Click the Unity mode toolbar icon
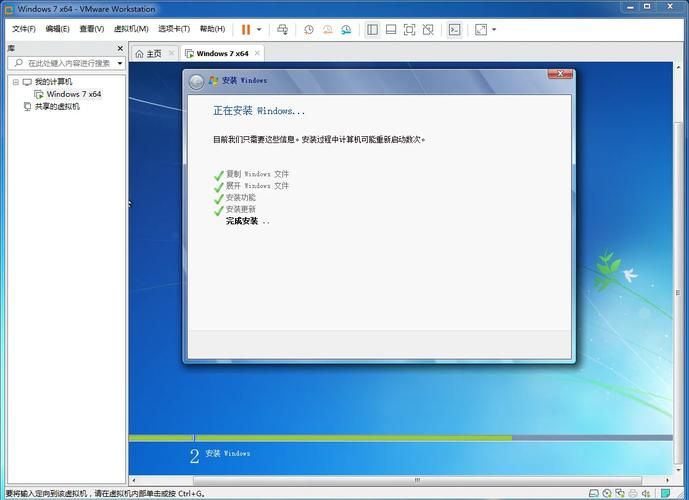The image size is (689, 500). pyautogui.click(x=428, y=29)
